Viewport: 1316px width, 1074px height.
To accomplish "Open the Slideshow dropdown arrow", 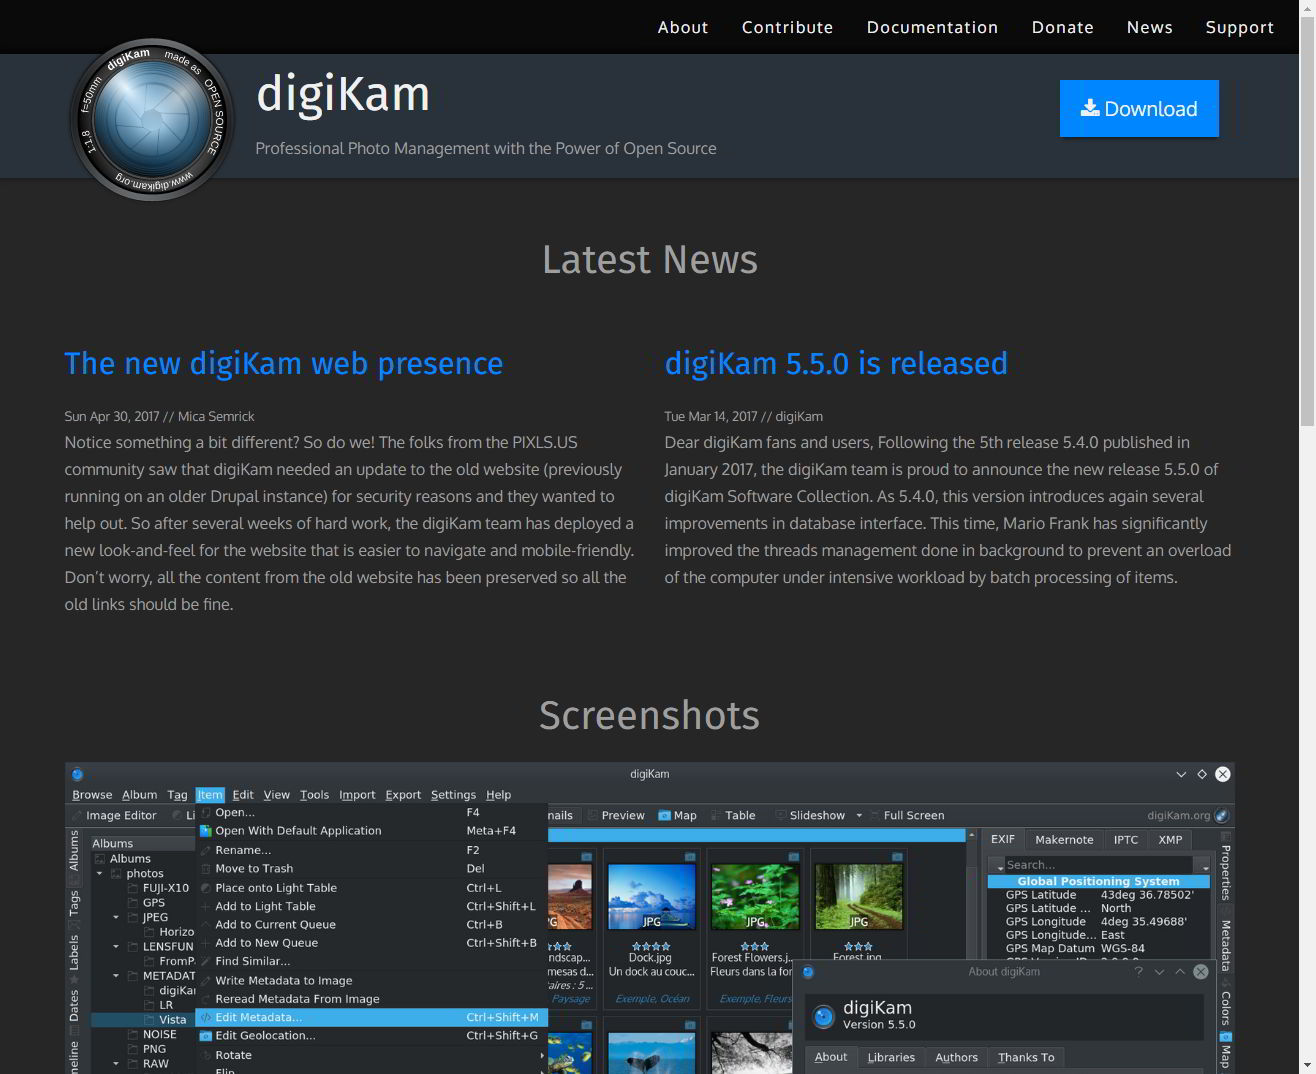I will pos(859,816).
